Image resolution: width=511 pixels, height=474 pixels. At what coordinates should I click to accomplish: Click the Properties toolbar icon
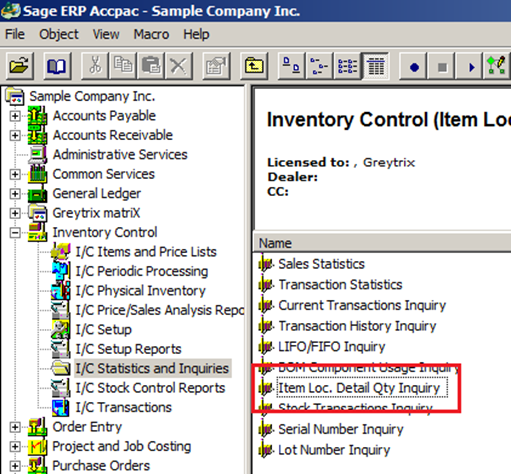tap(216, 65)
